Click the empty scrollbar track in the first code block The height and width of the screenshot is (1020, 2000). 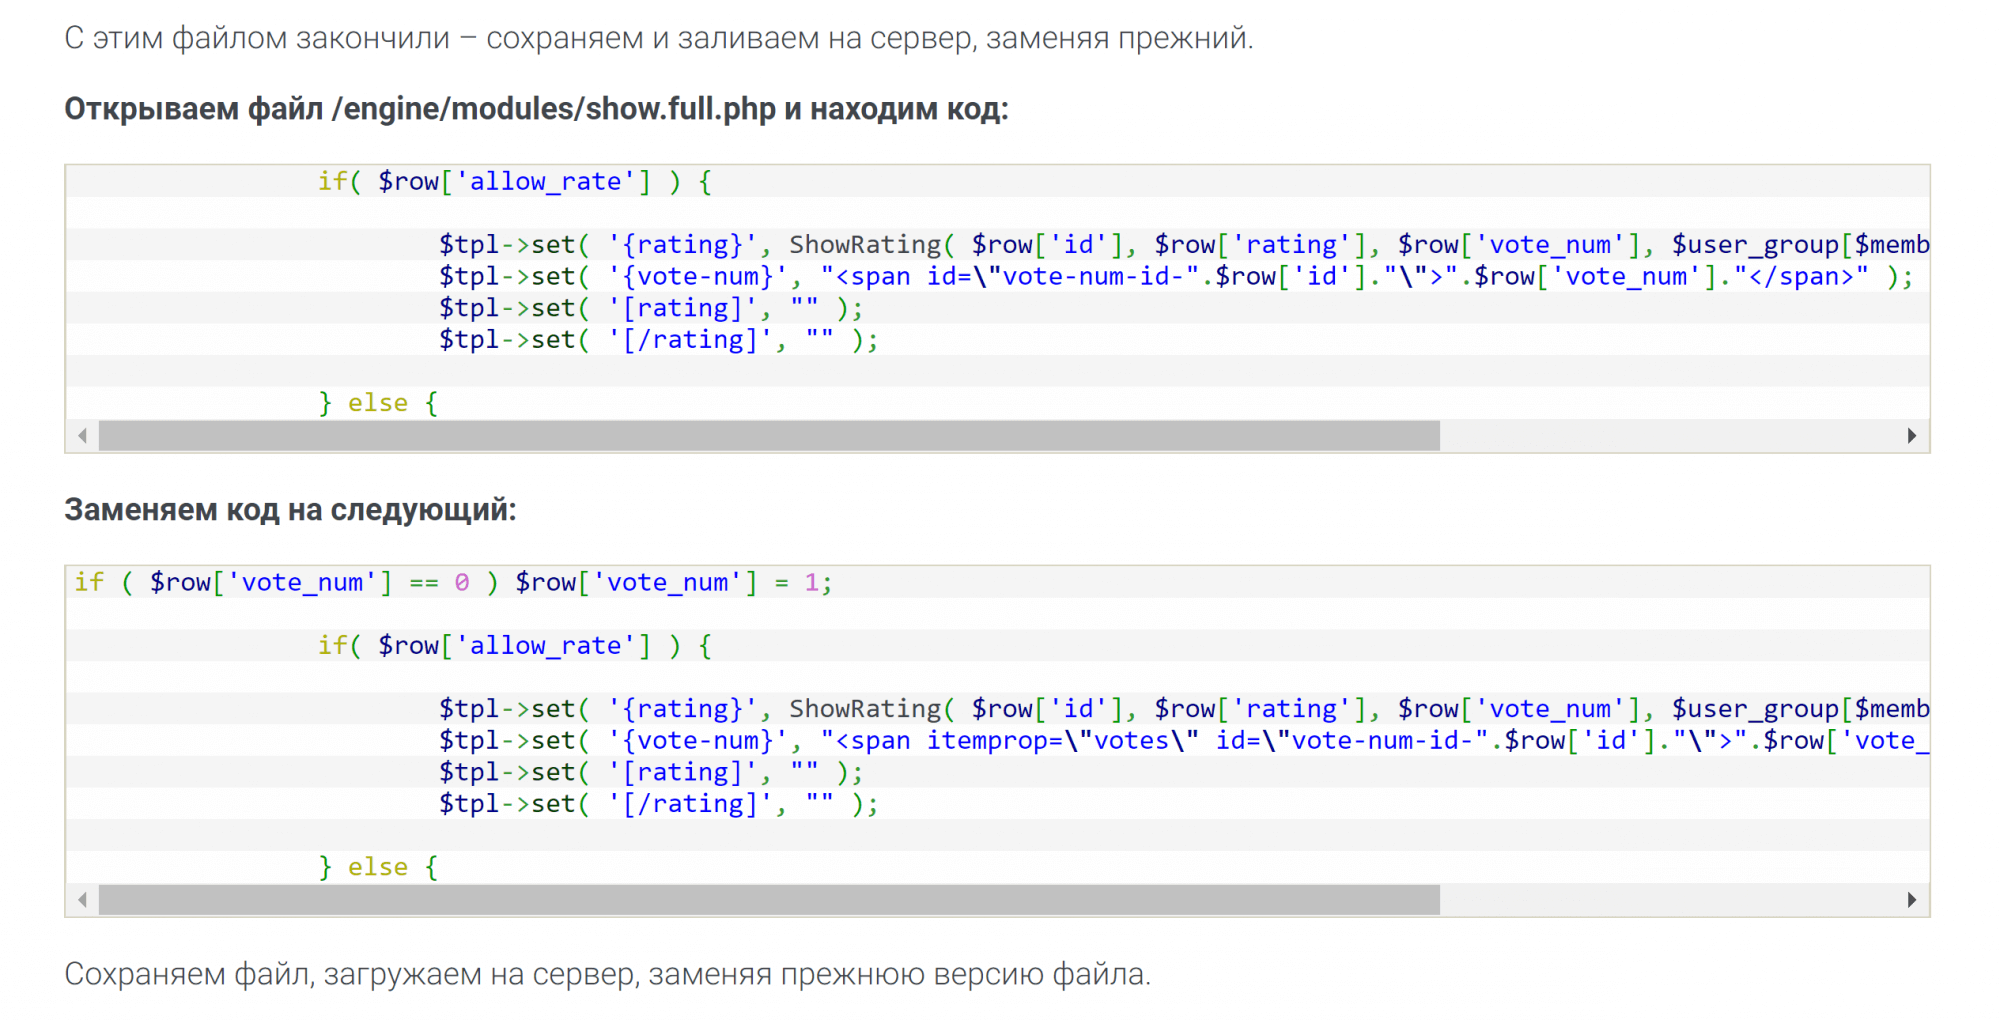[x=1670, y=436]
